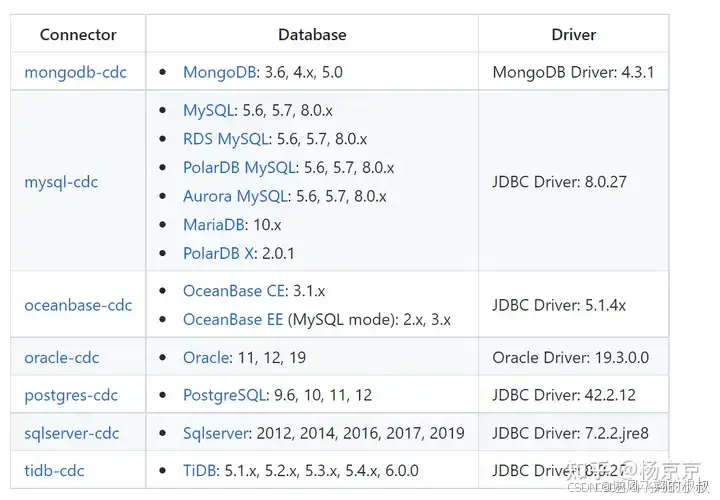Image resolution: width=720 pixels, height=500 pixels.
Task: Select the (MySQL mode): 2.x, 3.x text
Action: pos(370,320)
